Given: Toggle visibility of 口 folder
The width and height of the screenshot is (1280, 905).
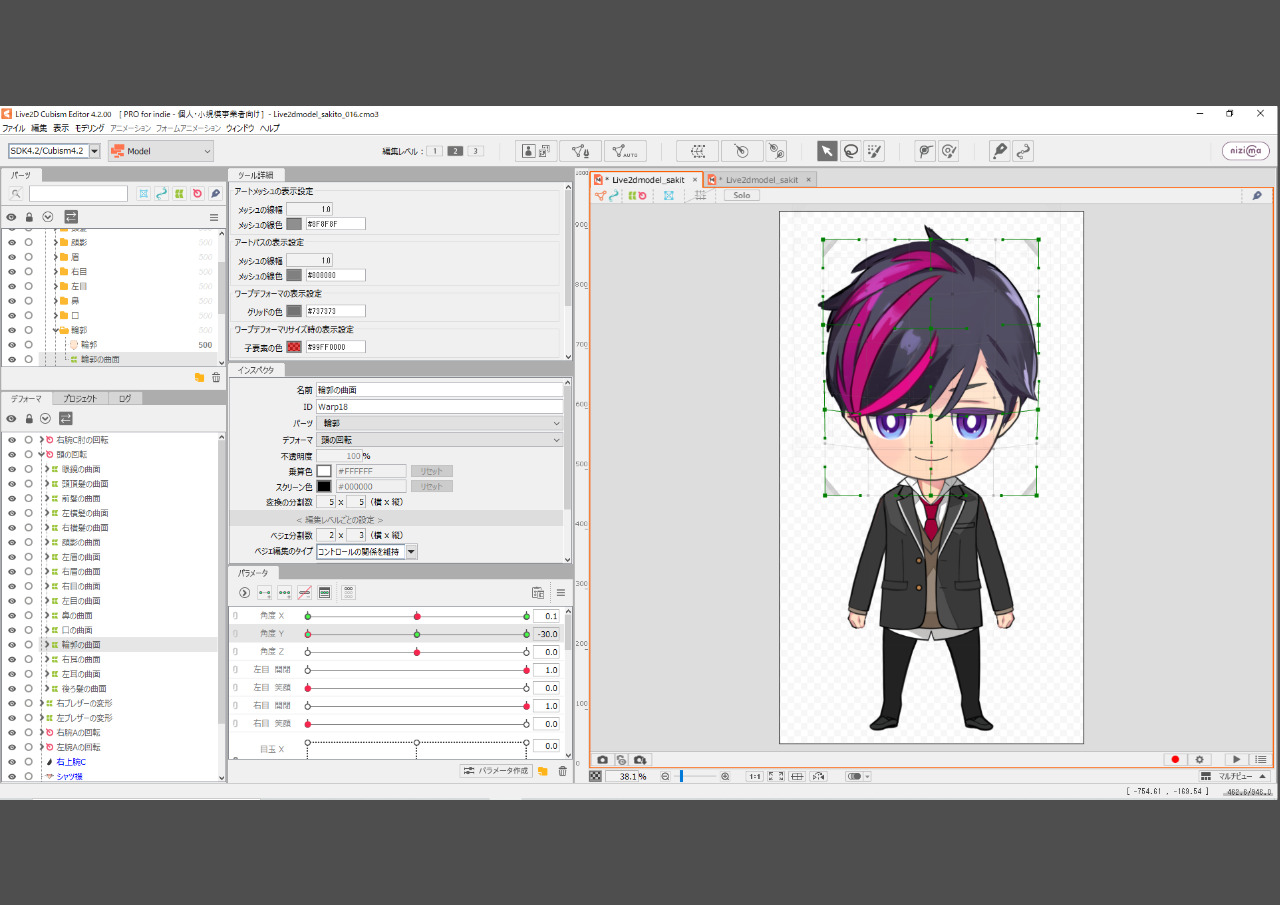Looking at the screenshot, I should tap(12, 315).
